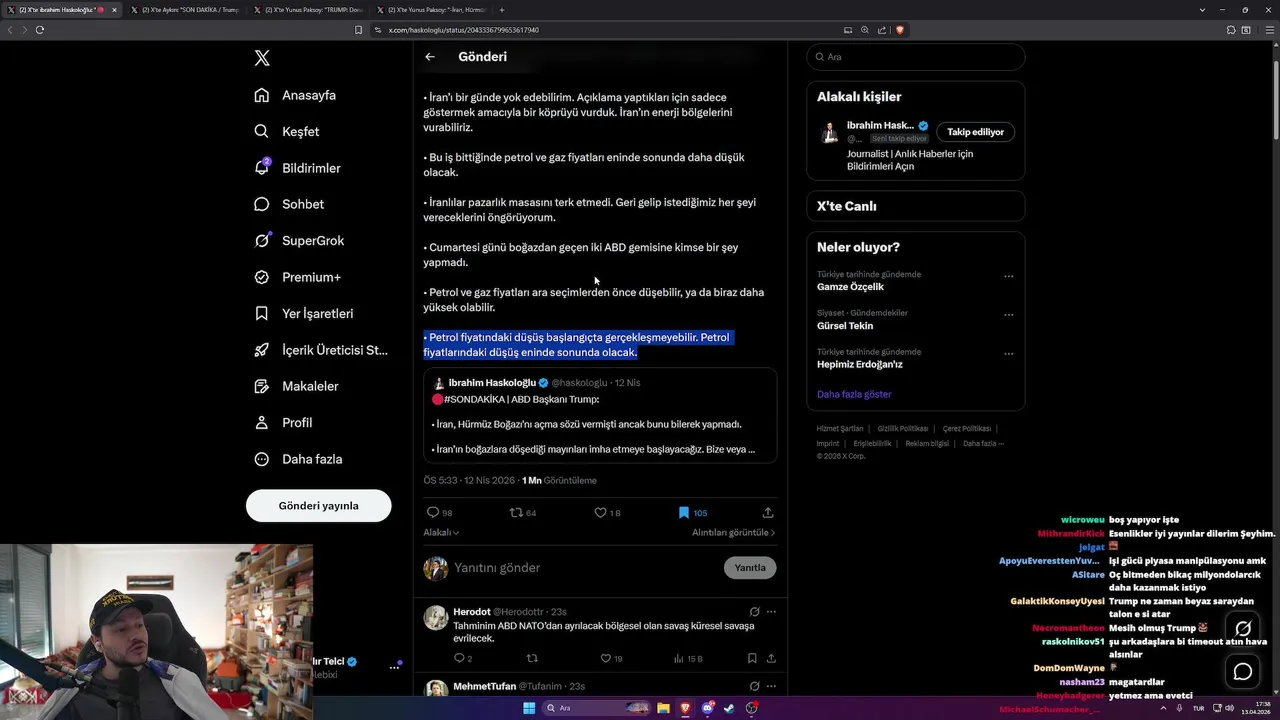Open Keşfet search page

tap(287, 131)
